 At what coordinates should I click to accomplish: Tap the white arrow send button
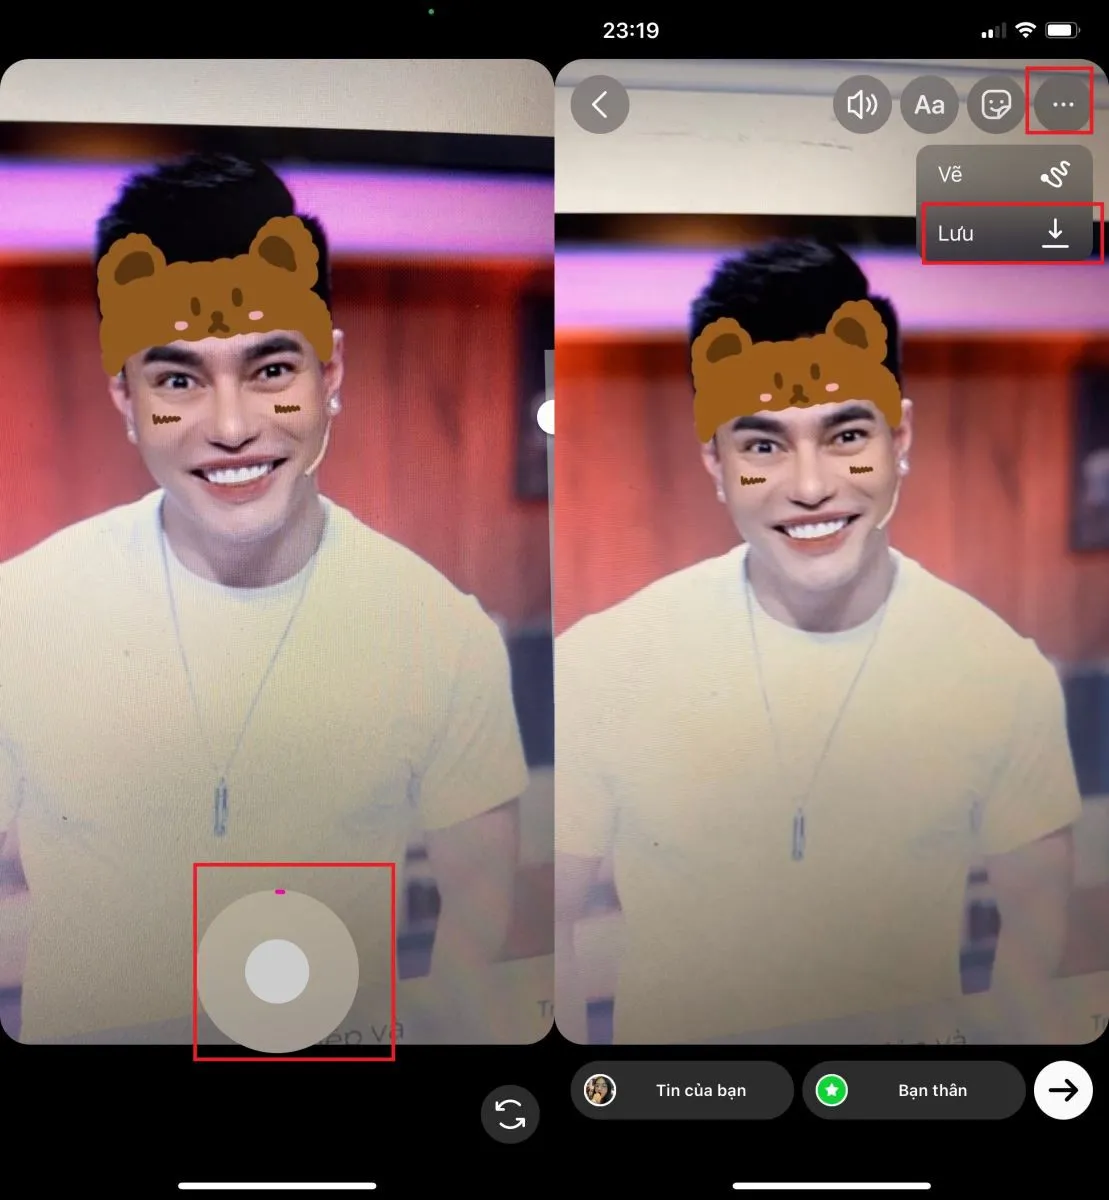click(x=1063, y=1090)
